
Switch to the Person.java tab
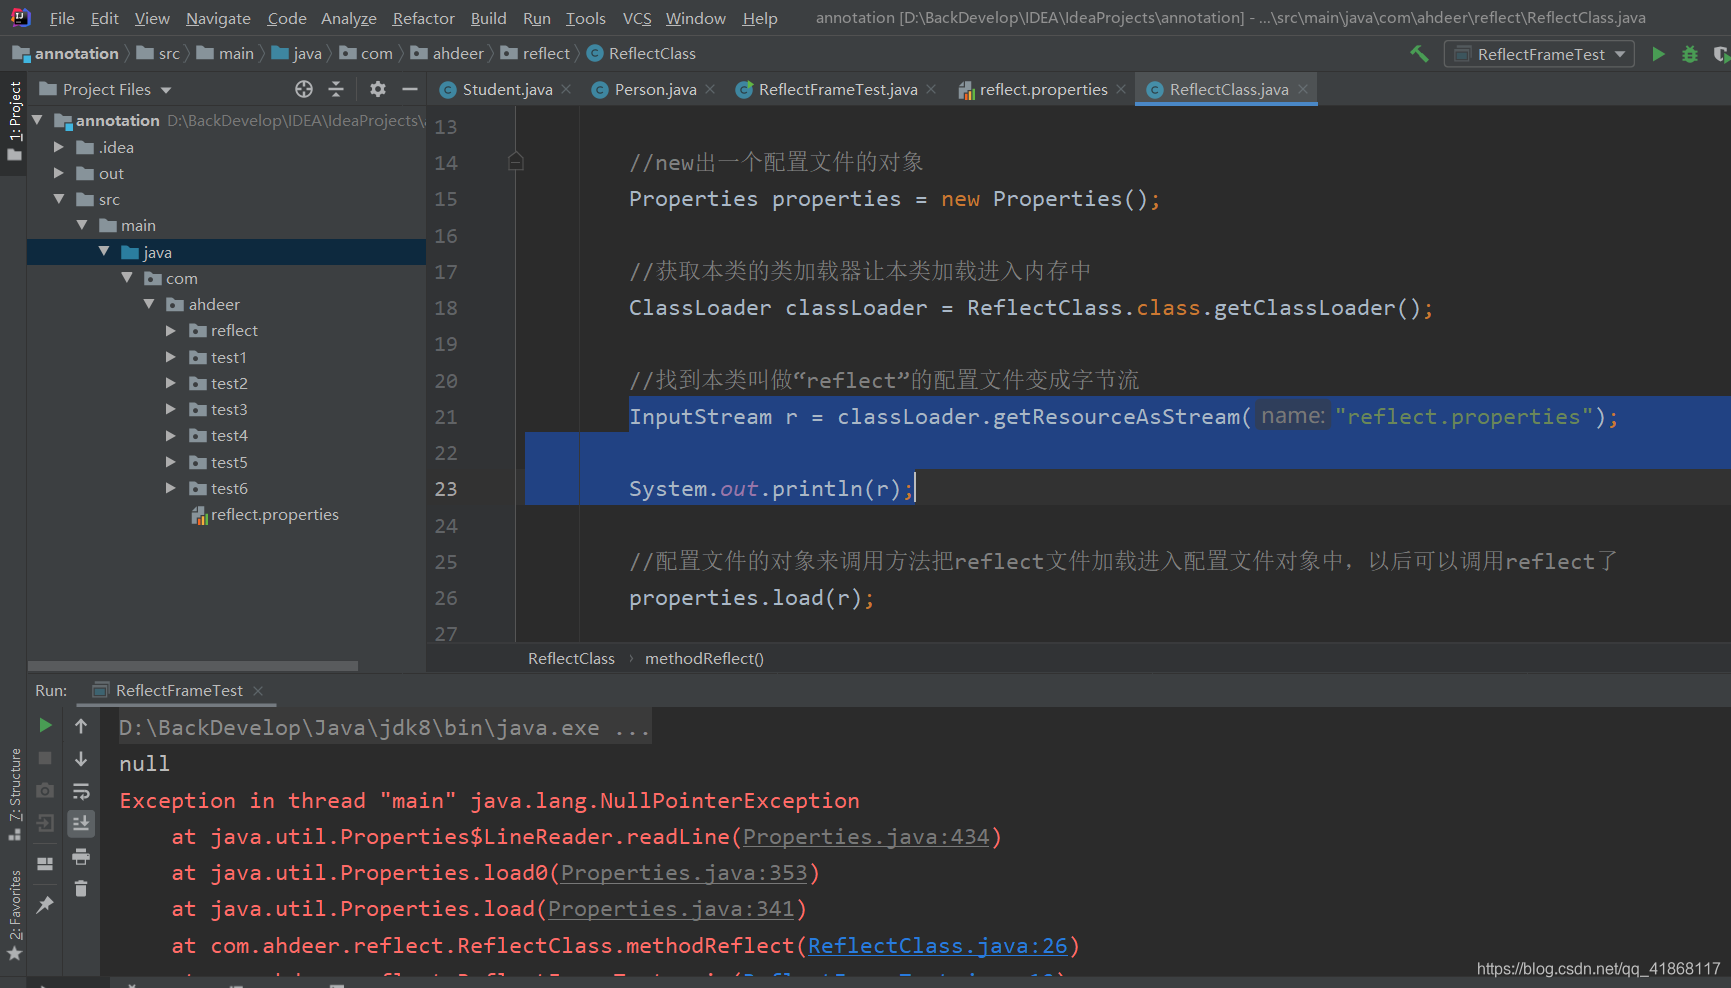(x=655, y=90)
